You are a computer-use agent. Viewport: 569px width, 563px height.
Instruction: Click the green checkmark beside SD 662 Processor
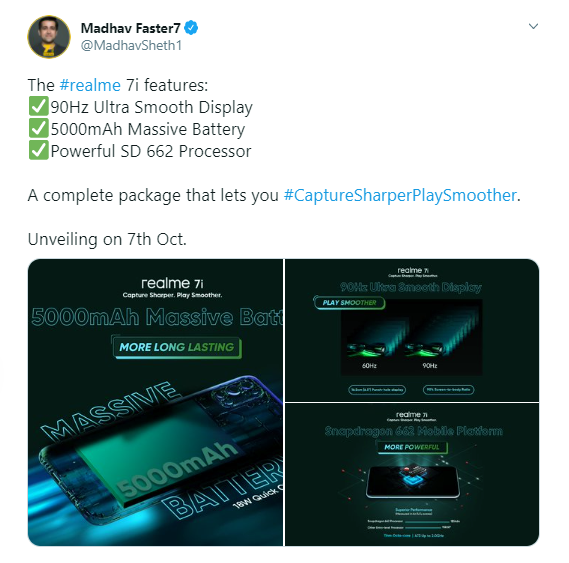point(38,150)
